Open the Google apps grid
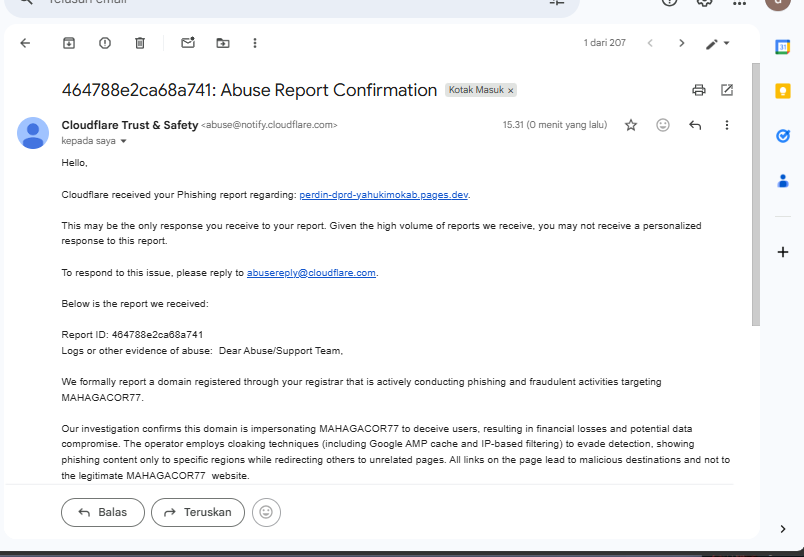 coord(739,3)
